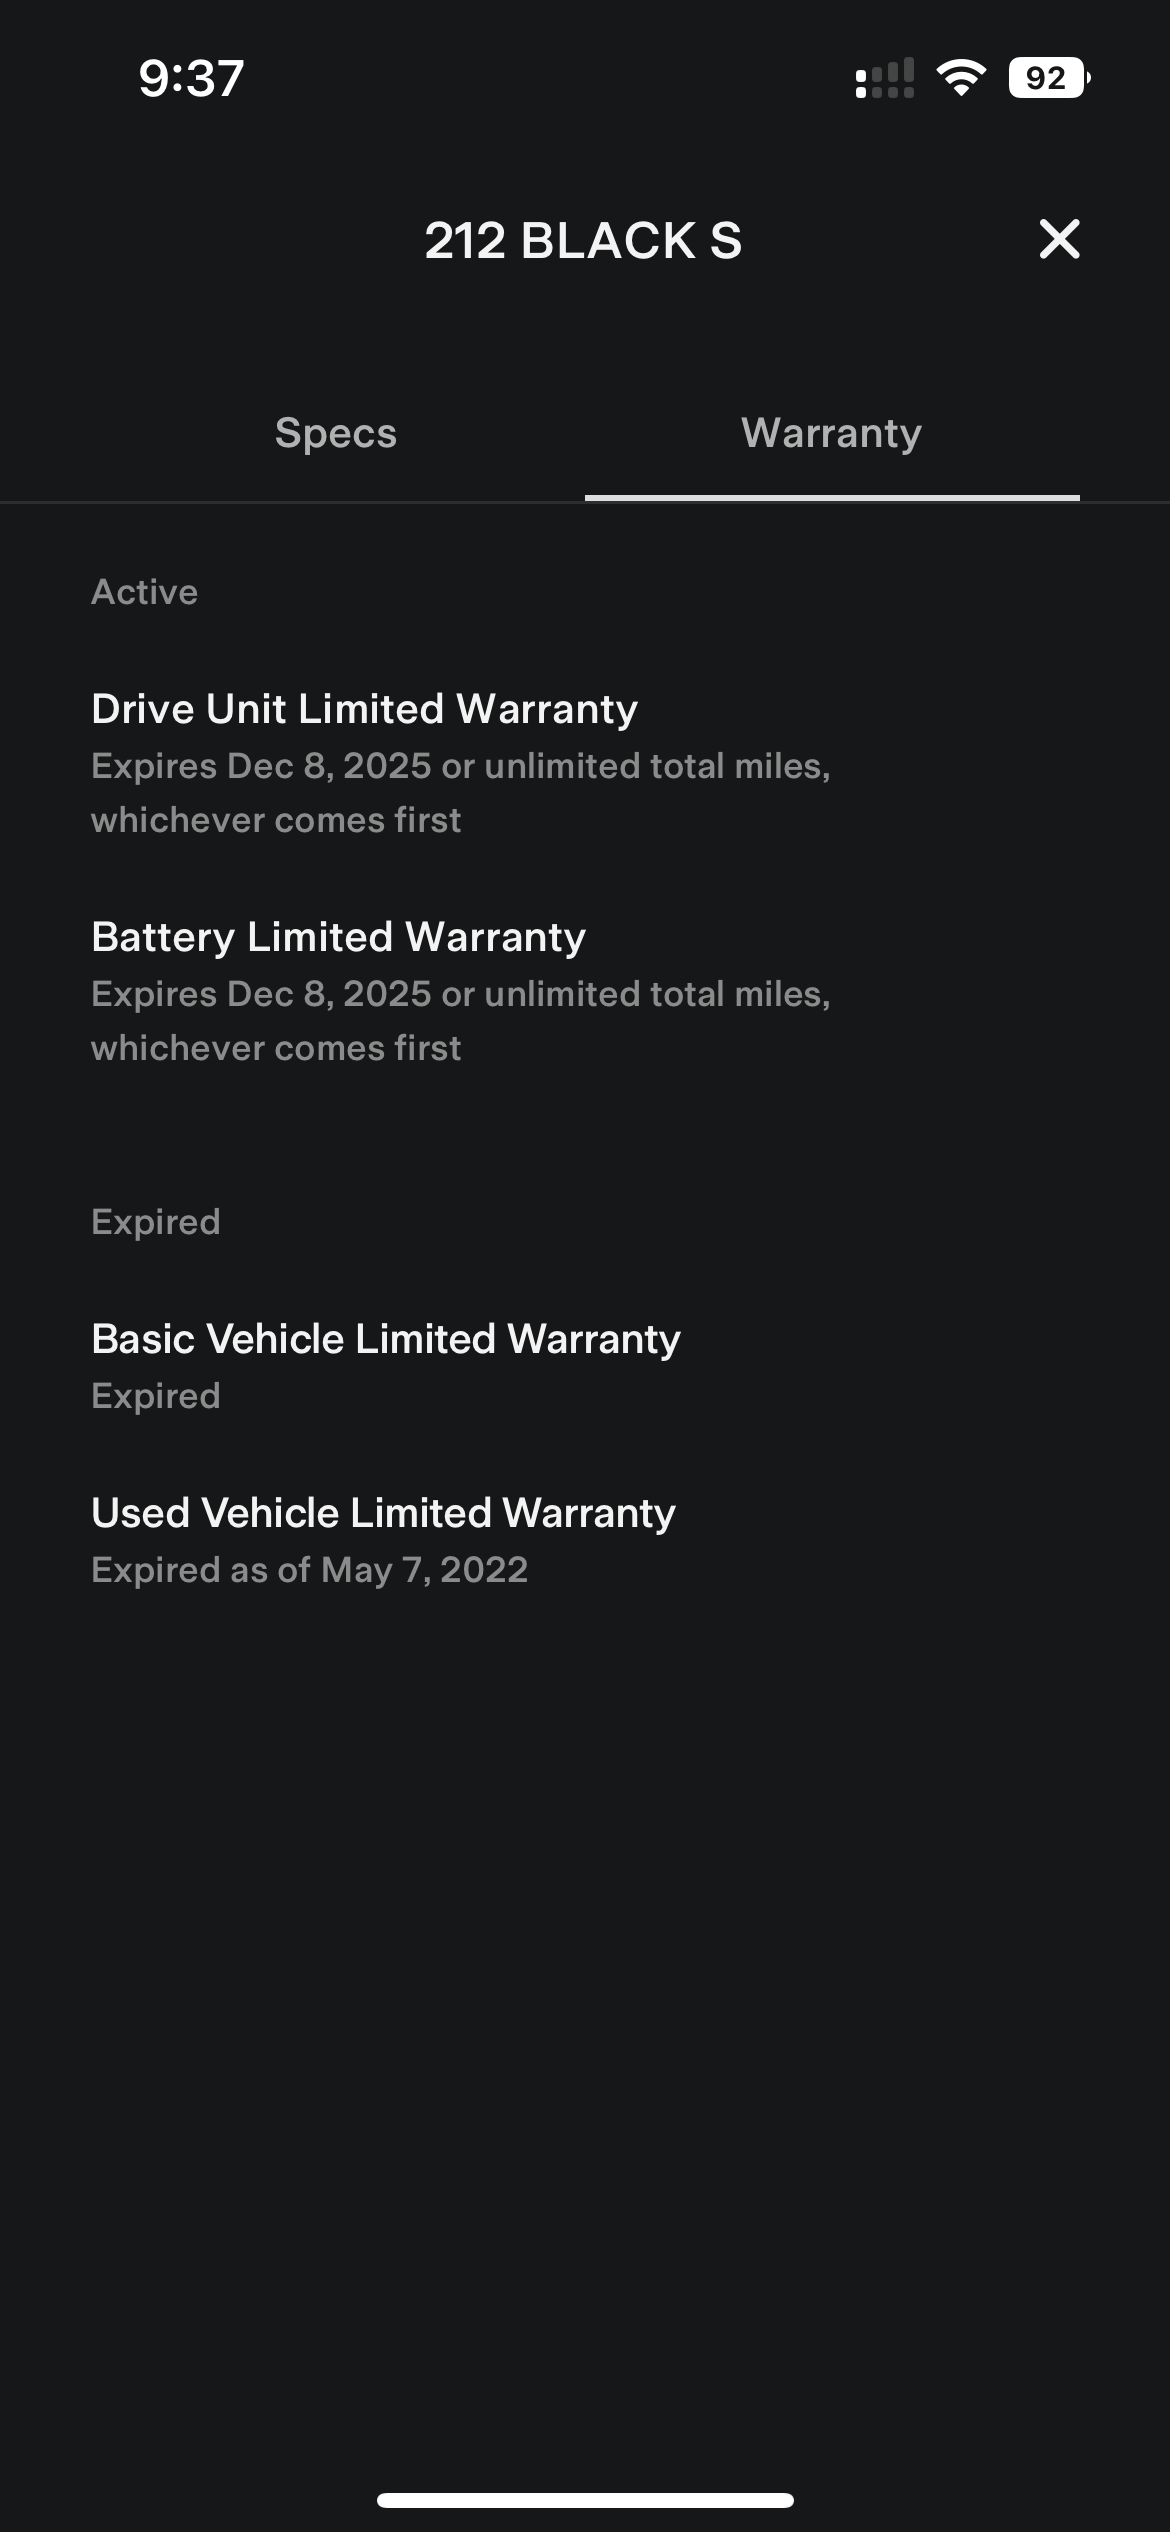
Task: Open Battery Limited Warranty entry
Action: [338, 937]
